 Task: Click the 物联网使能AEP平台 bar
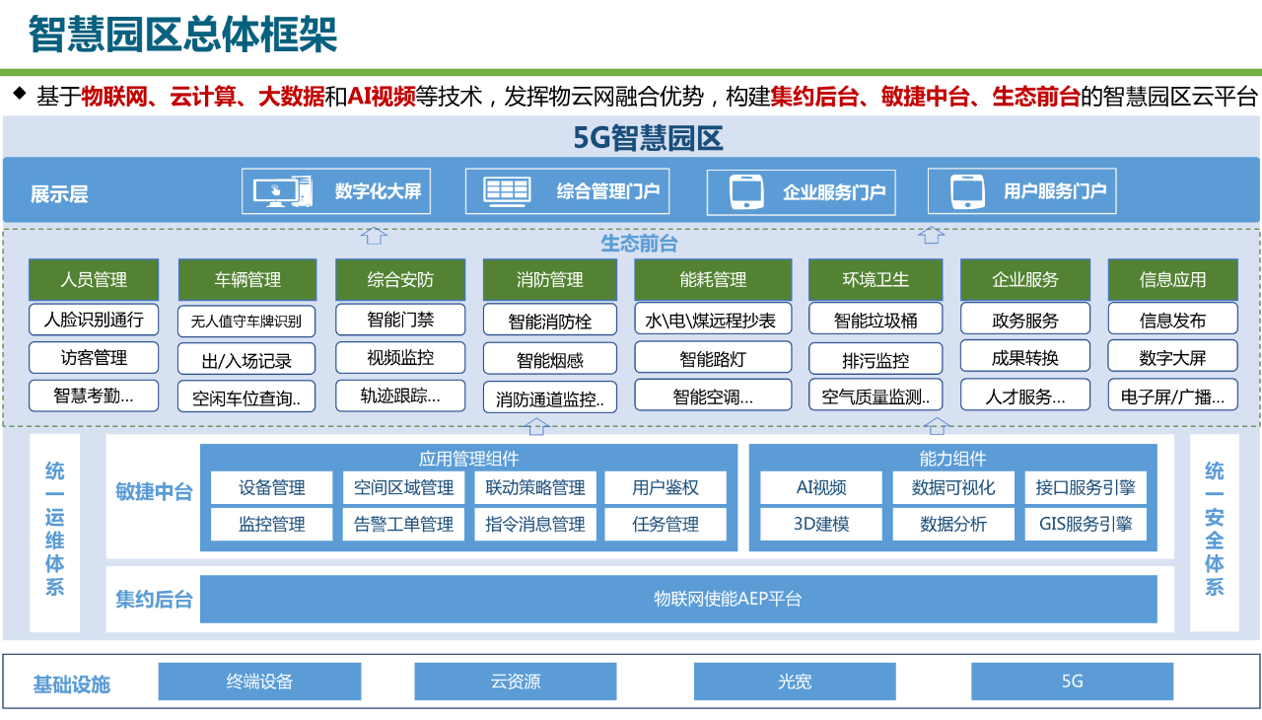pyautogui.click(x=678, y=600)
